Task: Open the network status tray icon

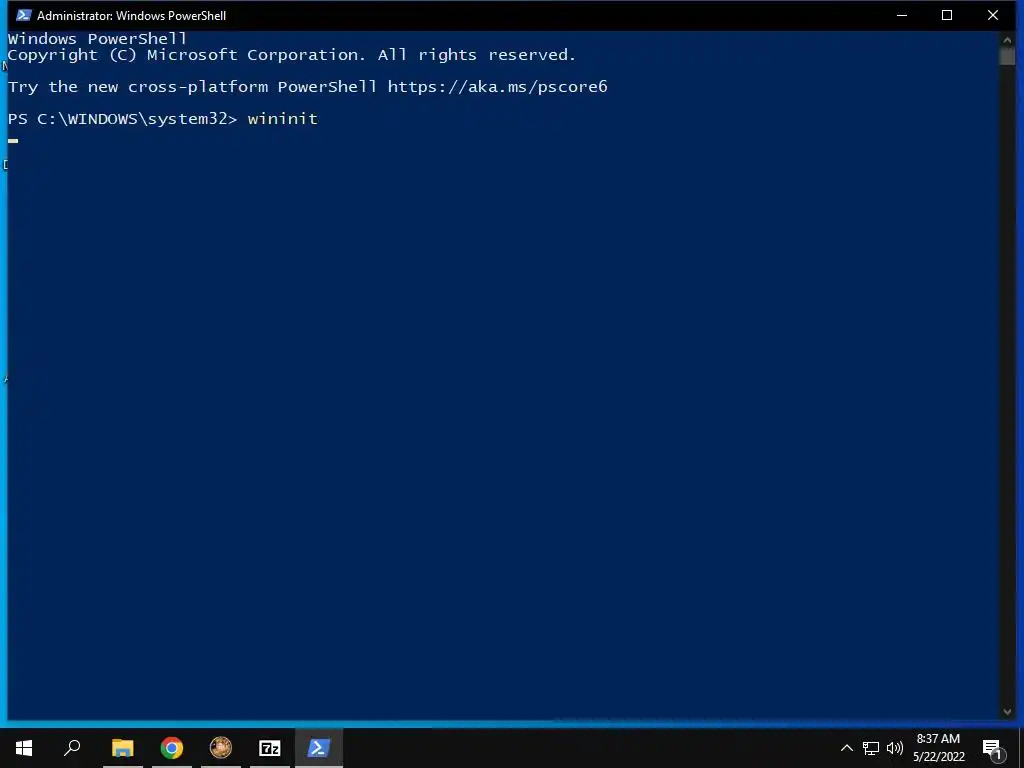Action: click(x=871, y=748)
